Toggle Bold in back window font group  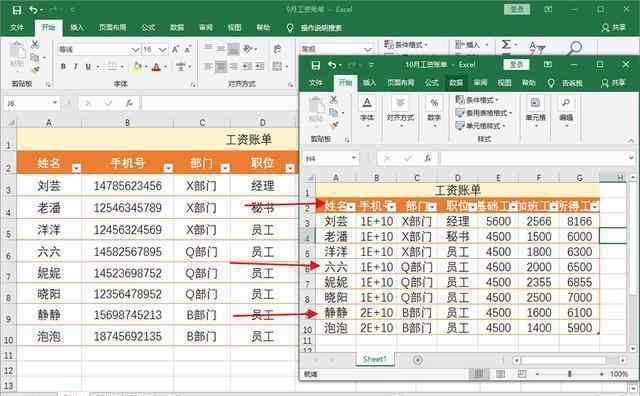[63, 67]
